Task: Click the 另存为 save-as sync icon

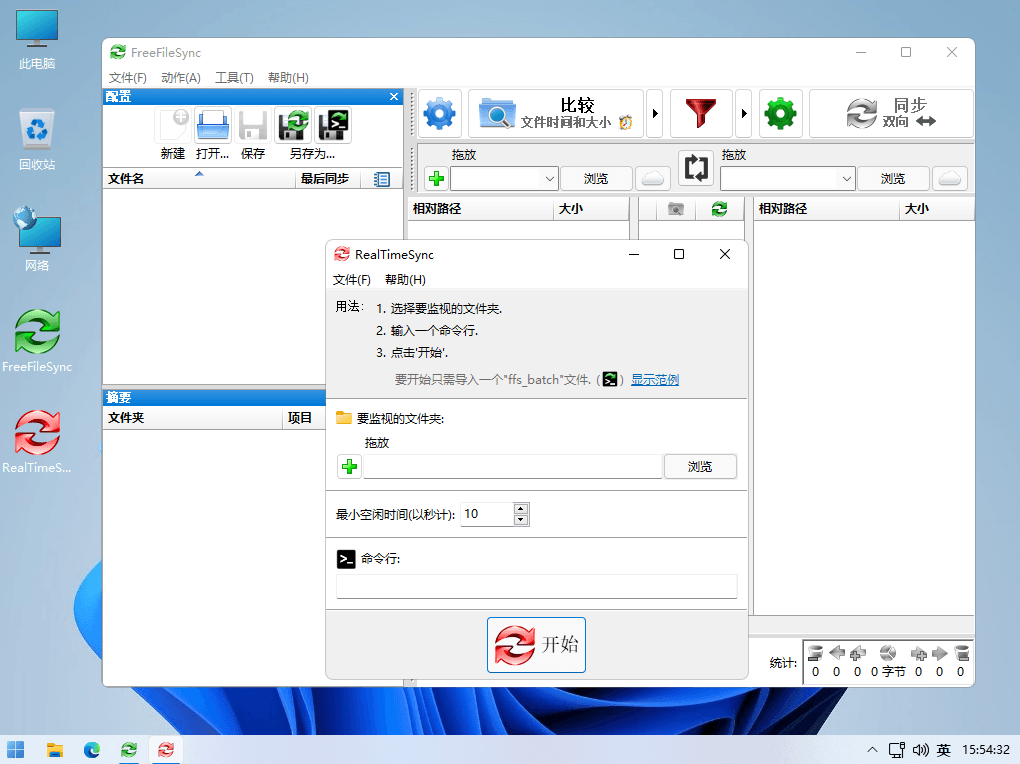Action: [x=293, y=125]
